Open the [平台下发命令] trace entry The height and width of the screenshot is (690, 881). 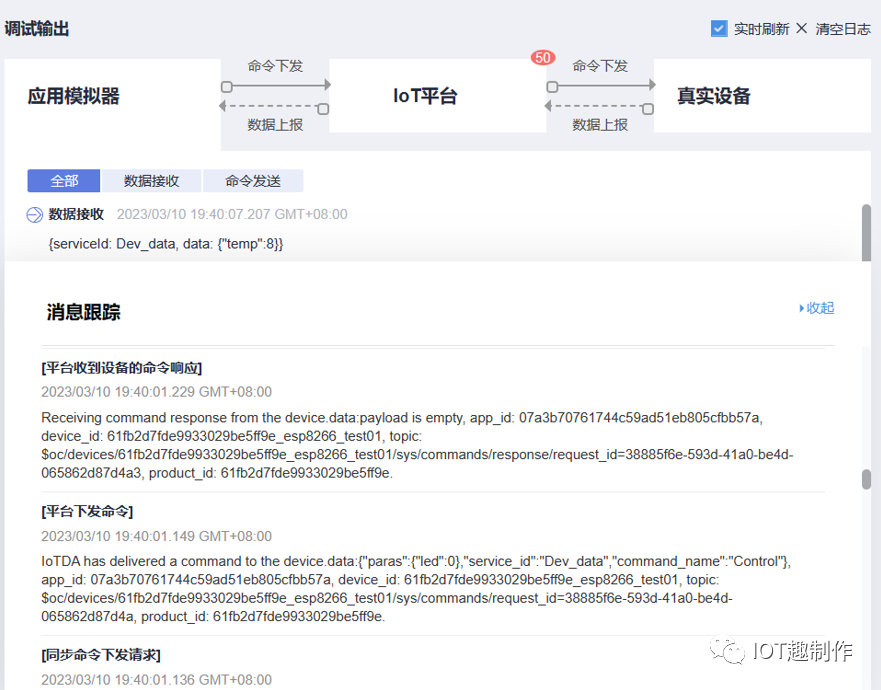click(x=87, y=511)
